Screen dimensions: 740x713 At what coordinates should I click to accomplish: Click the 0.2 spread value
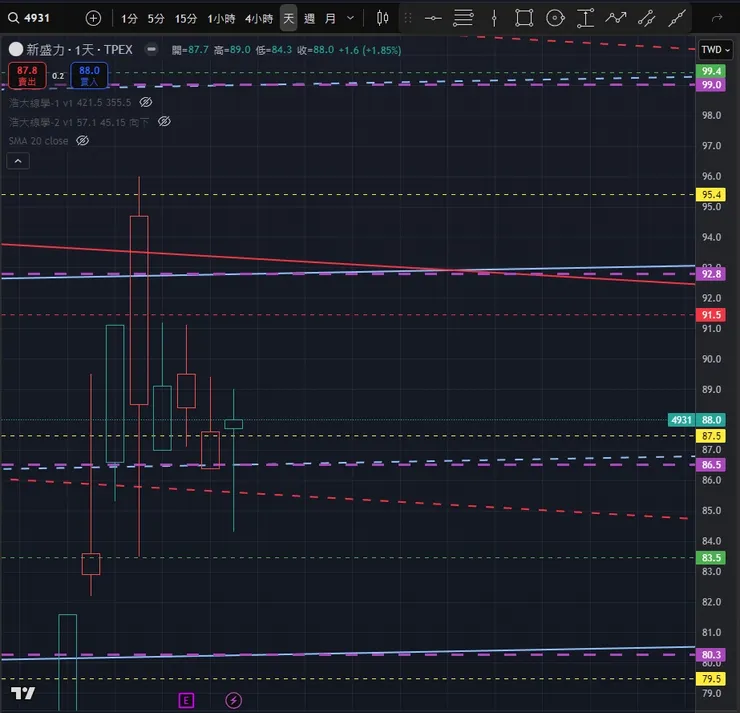[58, 76]
